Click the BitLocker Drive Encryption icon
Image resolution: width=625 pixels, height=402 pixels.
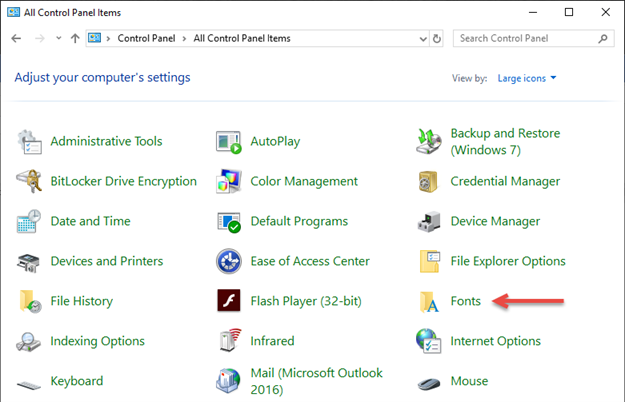coord(29,181)
